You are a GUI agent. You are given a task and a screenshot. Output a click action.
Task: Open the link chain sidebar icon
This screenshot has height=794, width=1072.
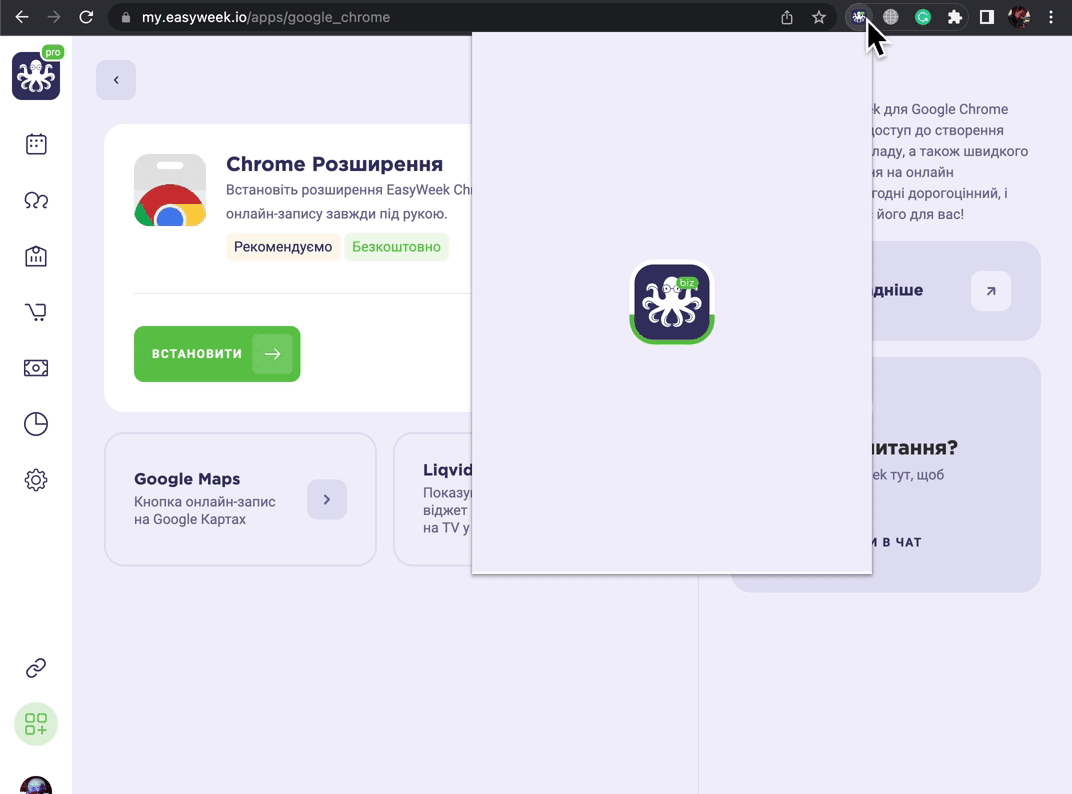[x=36, y=667]
